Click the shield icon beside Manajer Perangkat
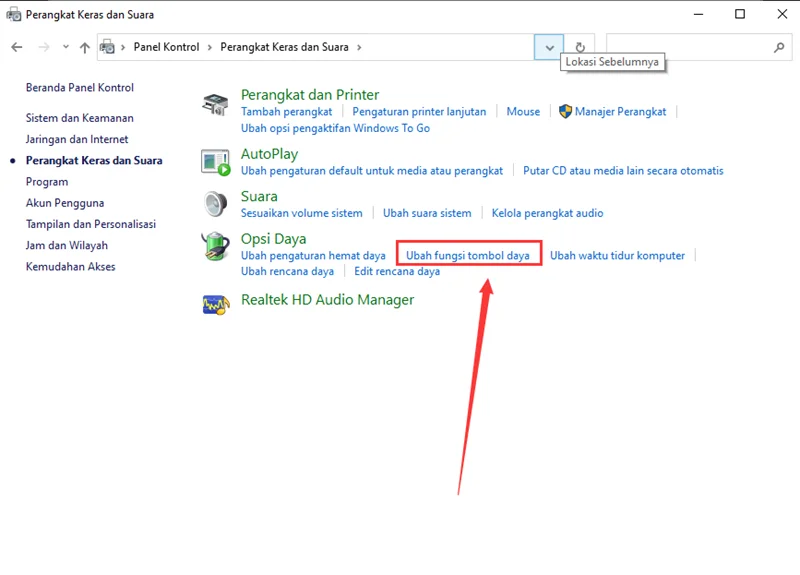 [565, 111]
